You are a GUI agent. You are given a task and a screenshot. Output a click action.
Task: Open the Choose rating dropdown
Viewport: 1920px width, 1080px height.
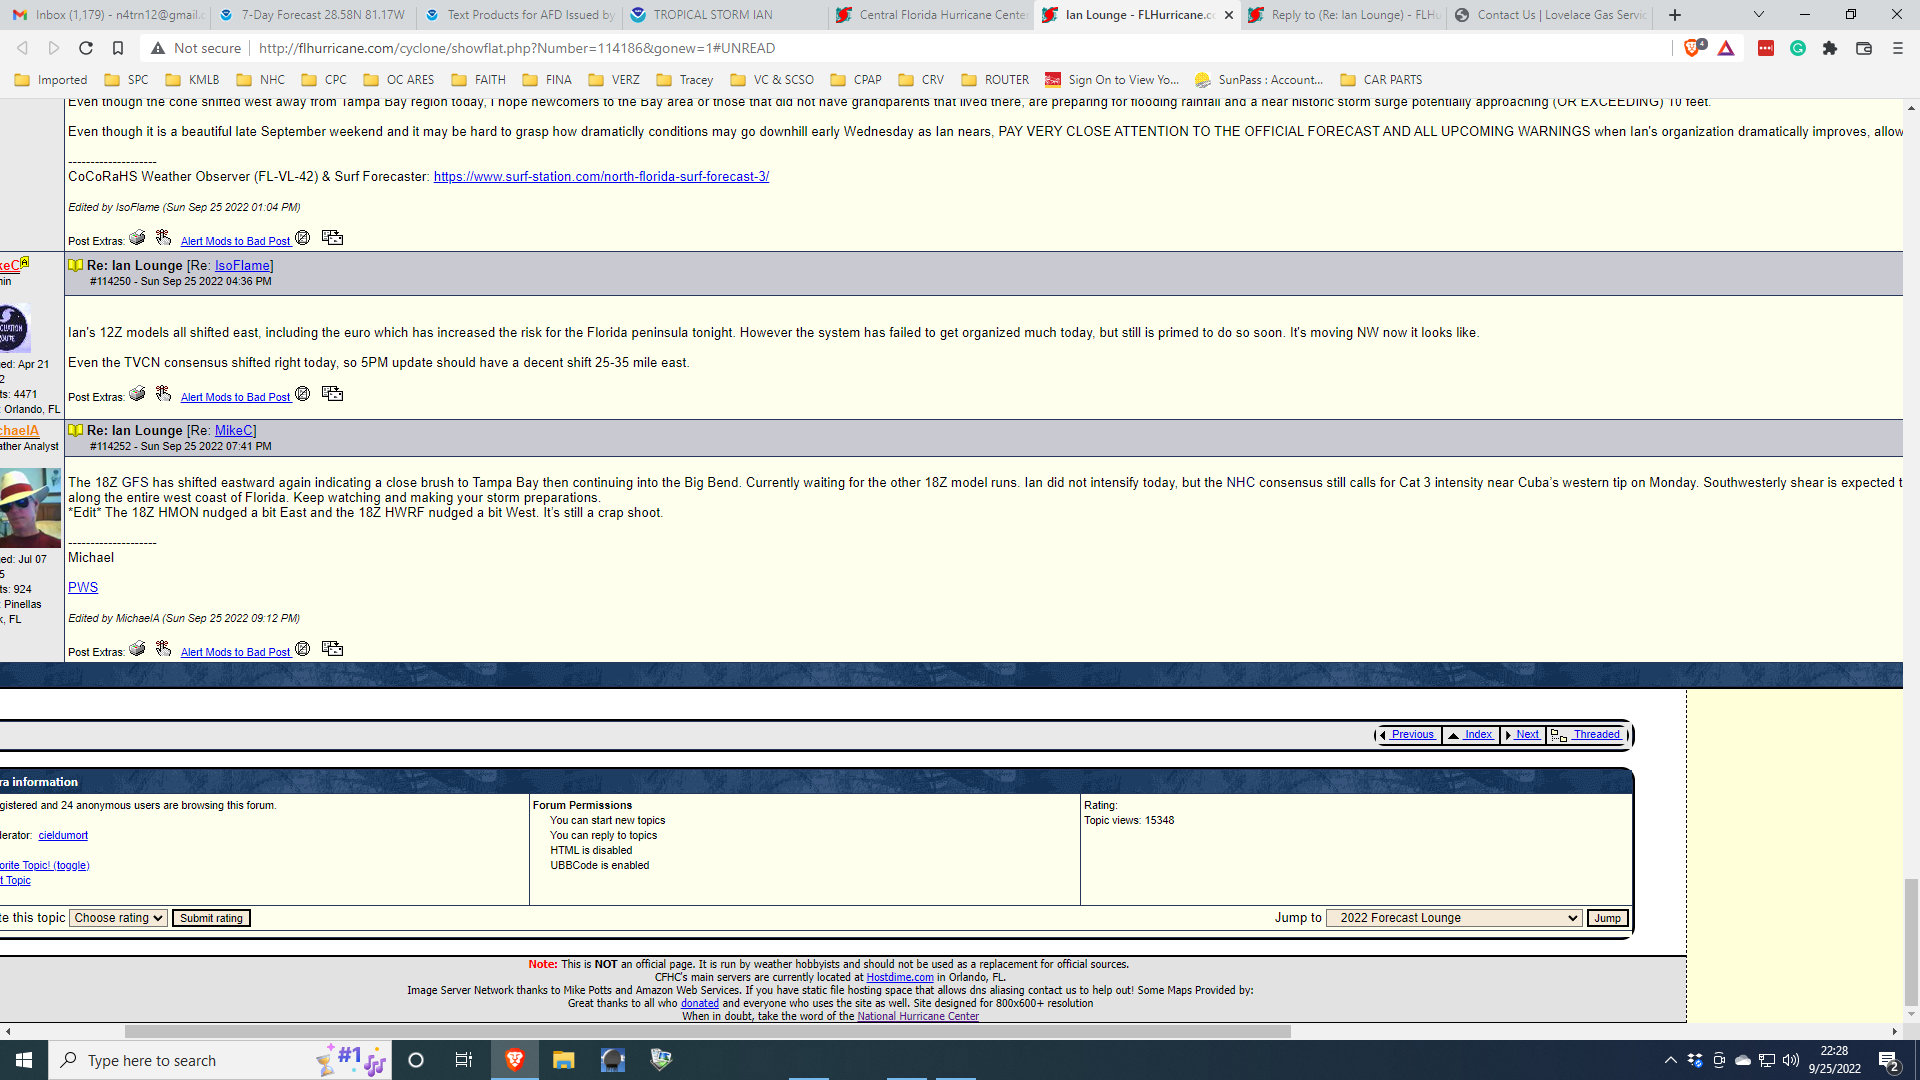point(118,918)
